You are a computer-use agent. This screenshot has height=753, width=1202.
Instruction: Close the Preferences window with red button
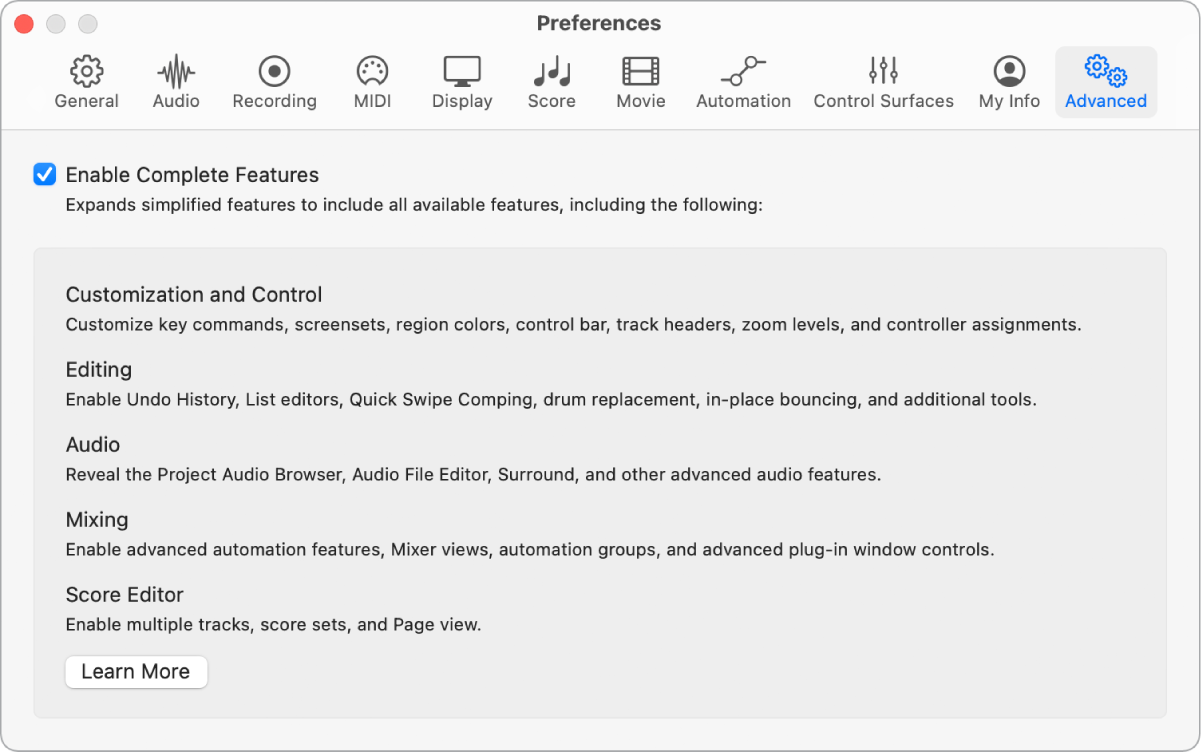(x=24, y=23)
